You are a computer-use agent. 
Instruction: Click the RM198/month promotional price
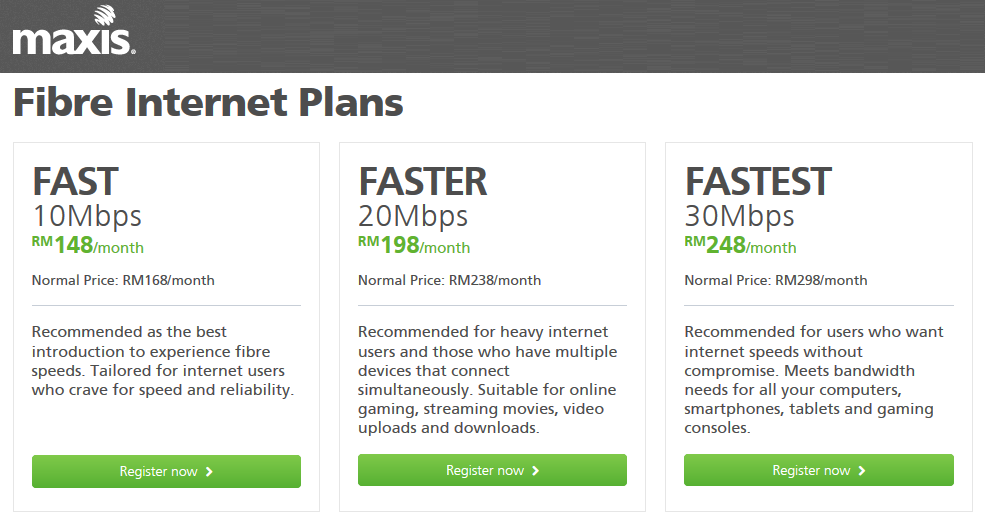tap(414, 245)
